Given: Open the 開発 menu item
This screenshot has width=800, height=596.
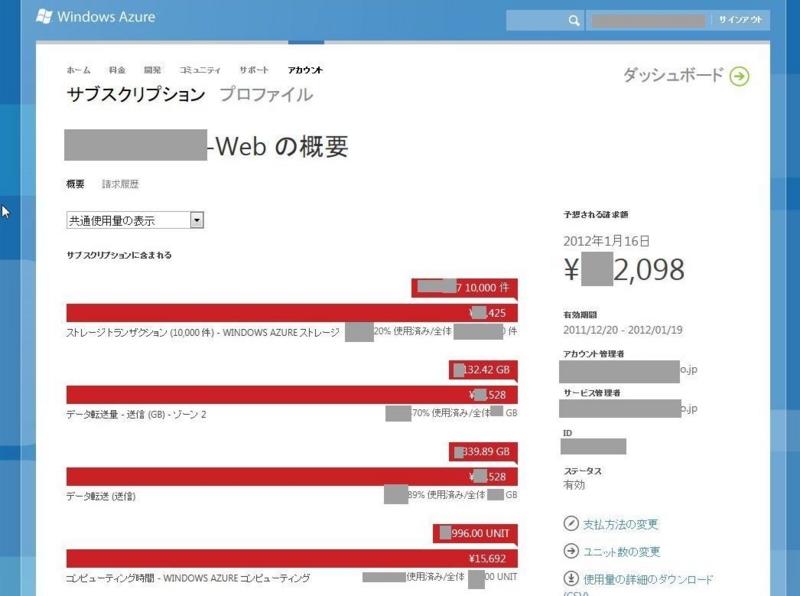Looking at the screenshot, I should point(152,70).
